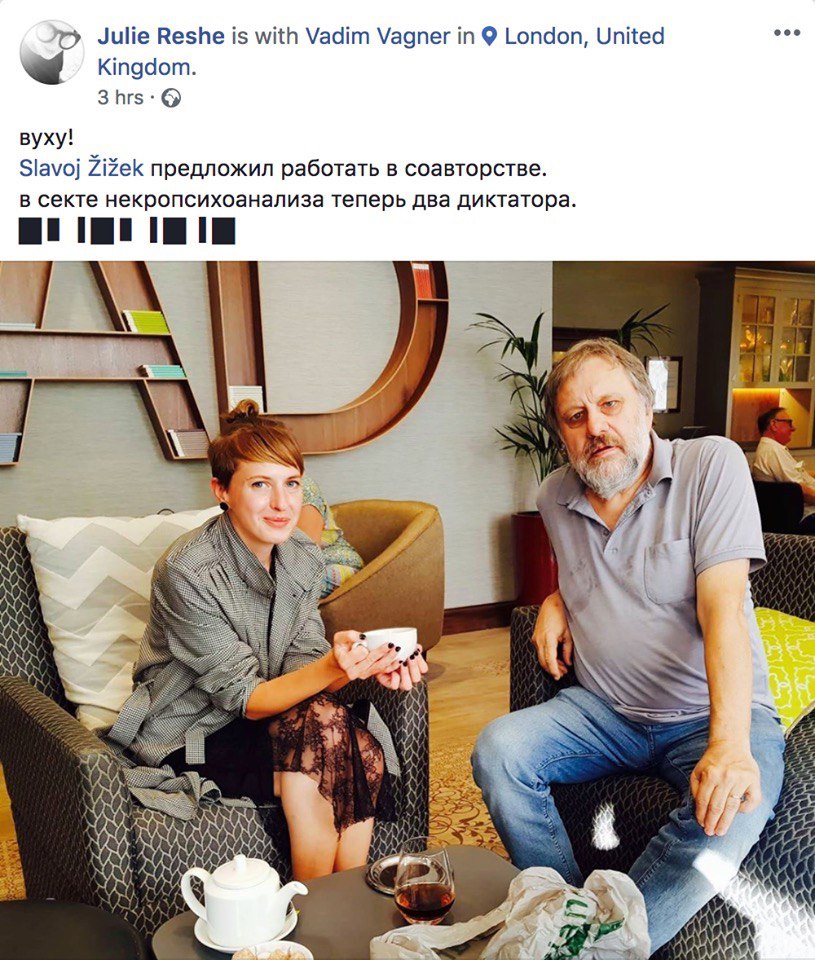815x960 pixels.
Task: Open the attached post photo
Action: 407,610
